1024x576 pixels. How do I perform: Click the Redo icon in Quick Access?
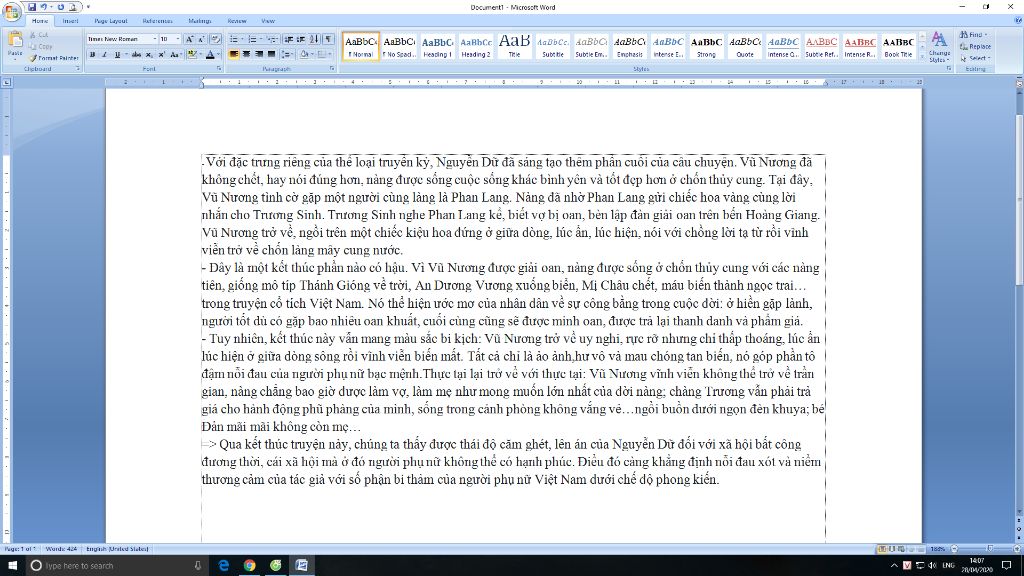pyautogui.click(x=61, y=7)
